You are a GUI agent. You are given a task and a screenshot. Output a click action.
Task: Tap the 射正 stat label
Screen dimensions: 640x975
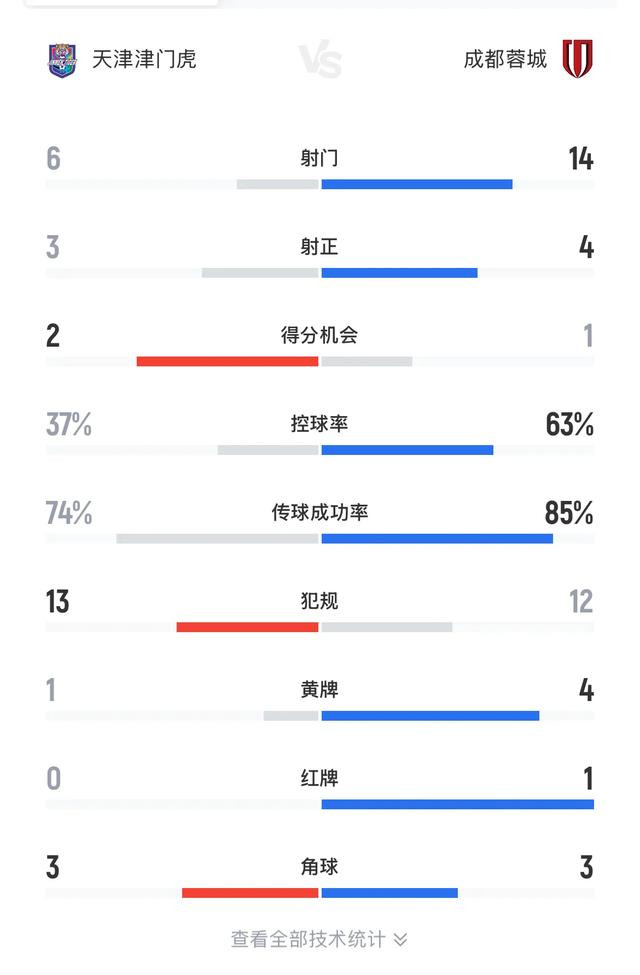coord(319,247)
